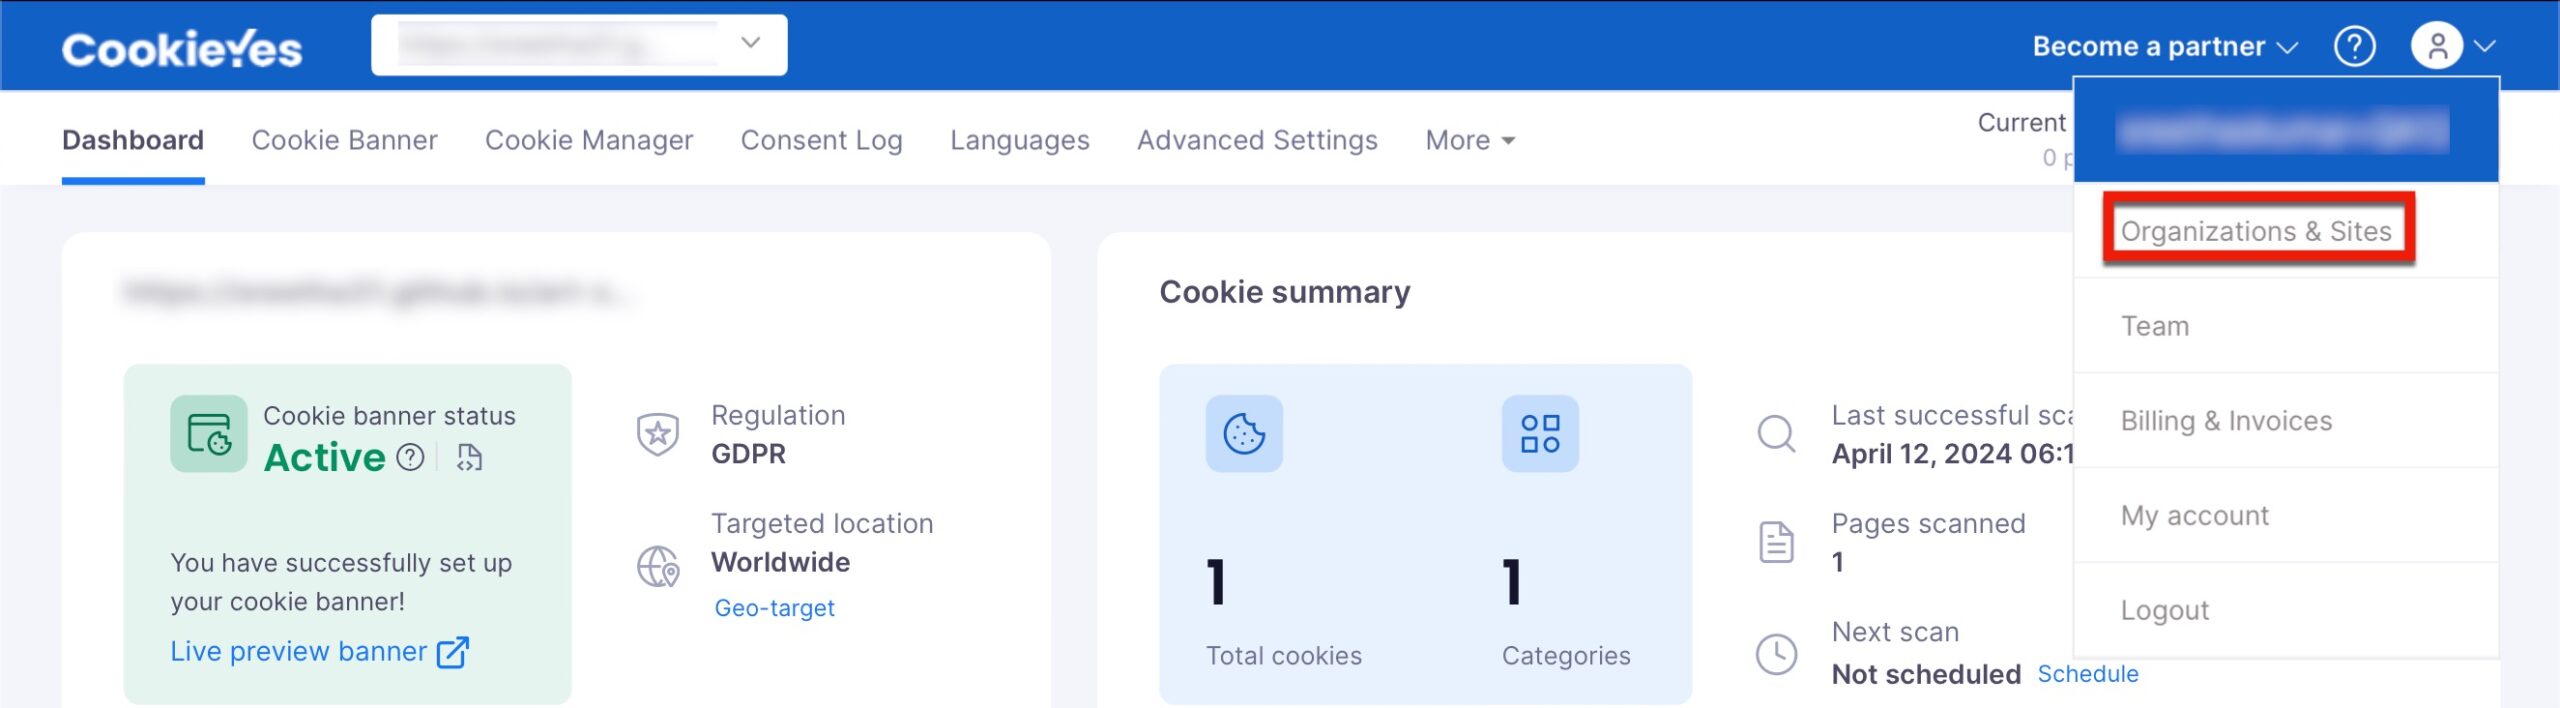Click the question mark beside Active status
This screenshot has height=708, width=2560.
pyautogui.click(x=410, y=458)
